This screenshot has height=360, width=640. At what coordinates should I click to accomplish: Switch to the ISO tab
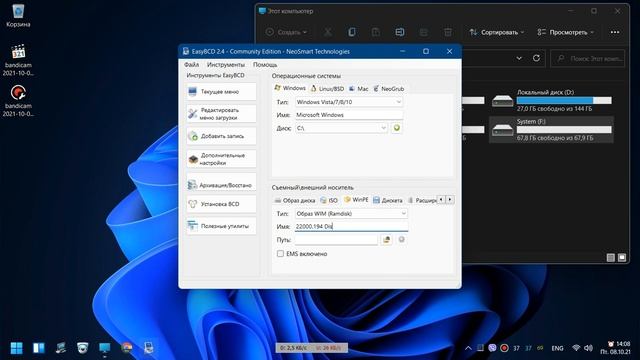click(329, 200)
